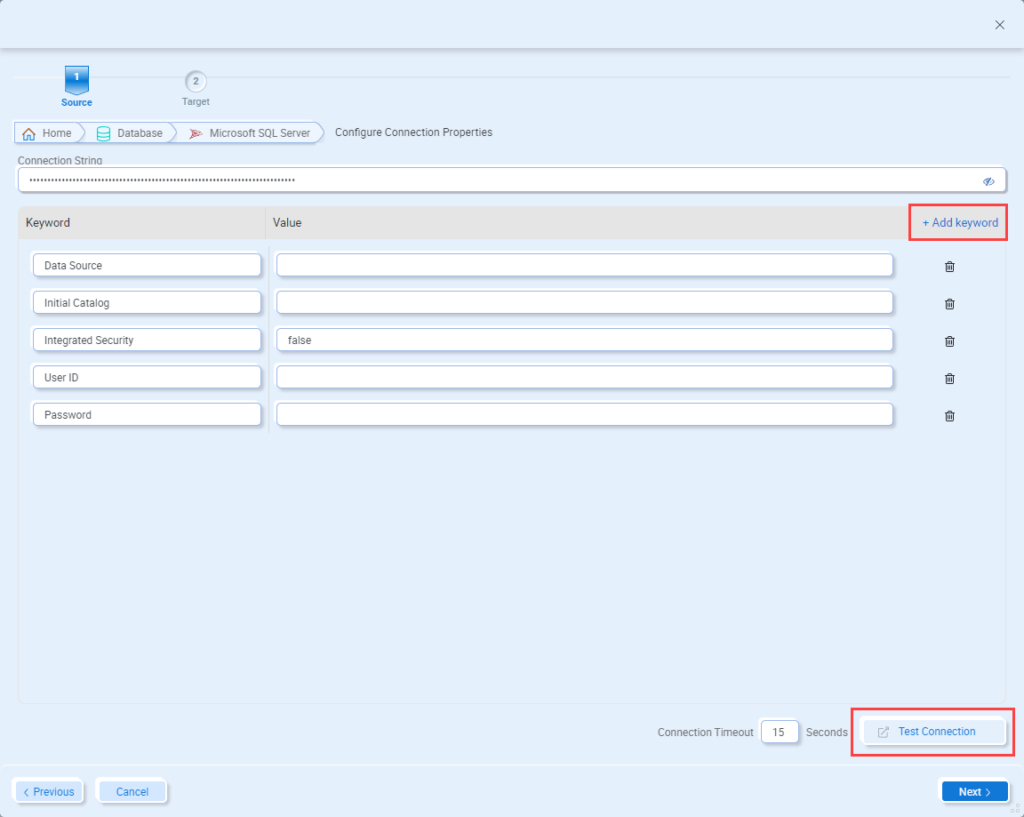Click the Test Connection link icon

[882, 731]
